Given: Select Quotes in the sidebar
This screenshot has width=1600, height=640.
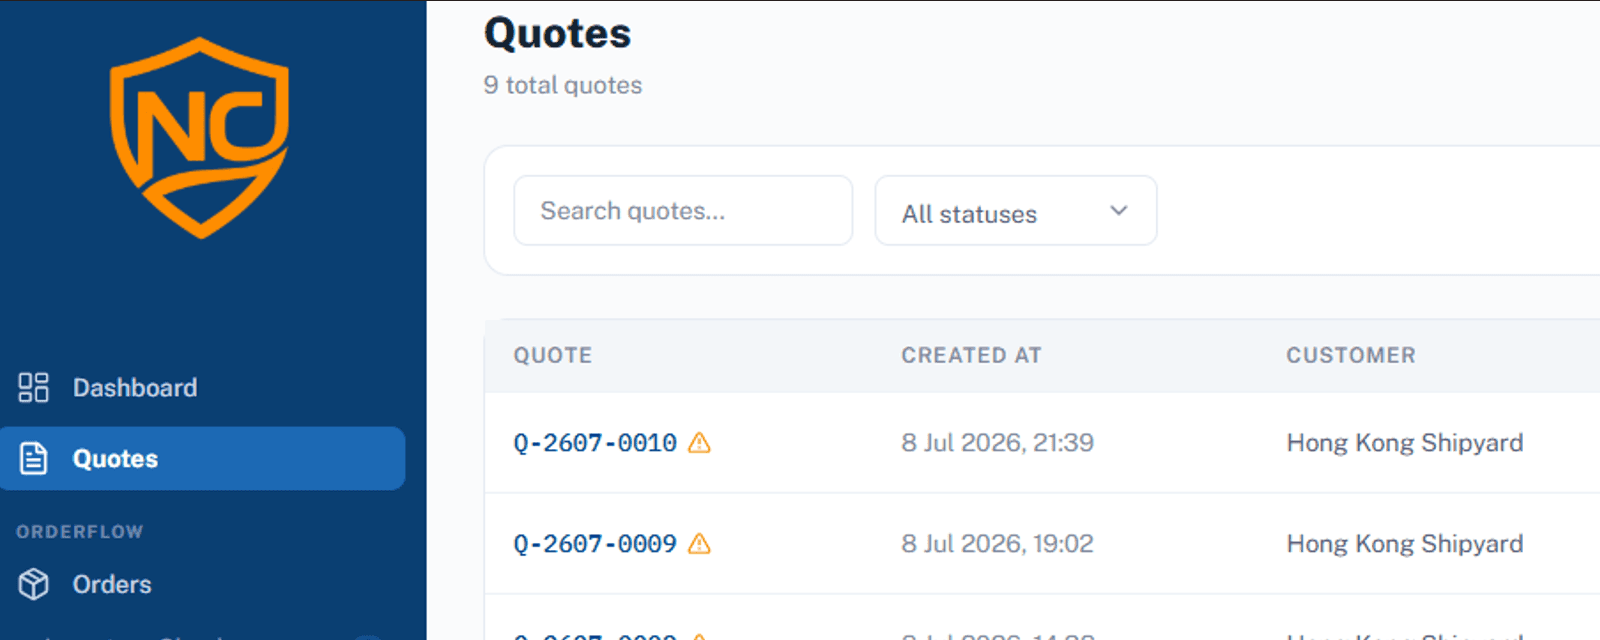Looking at the screenshot, I should pyautogui.click(x=202, y=458).
